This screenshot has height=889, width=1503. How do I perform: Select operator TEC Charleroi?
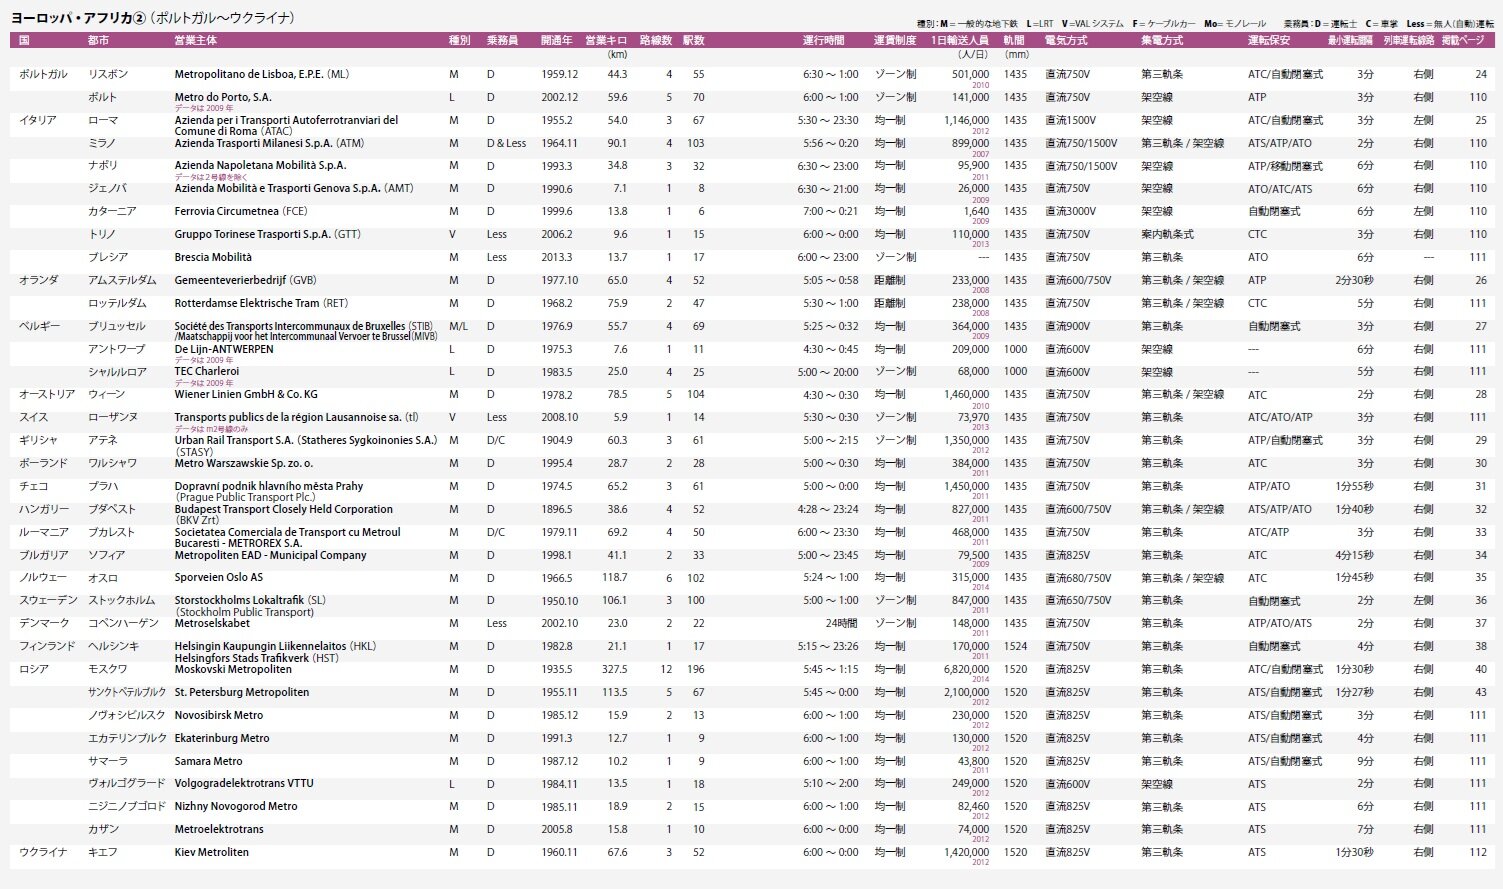(207, 371)
